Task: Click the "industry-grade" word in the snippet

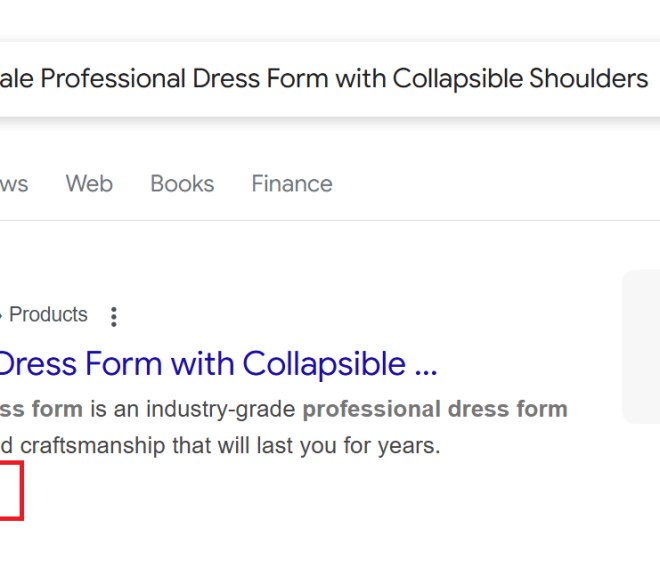Action: point(221,409)
